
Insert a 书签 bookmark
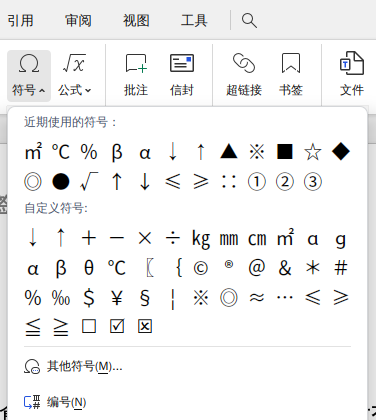(x=291, y=76)
